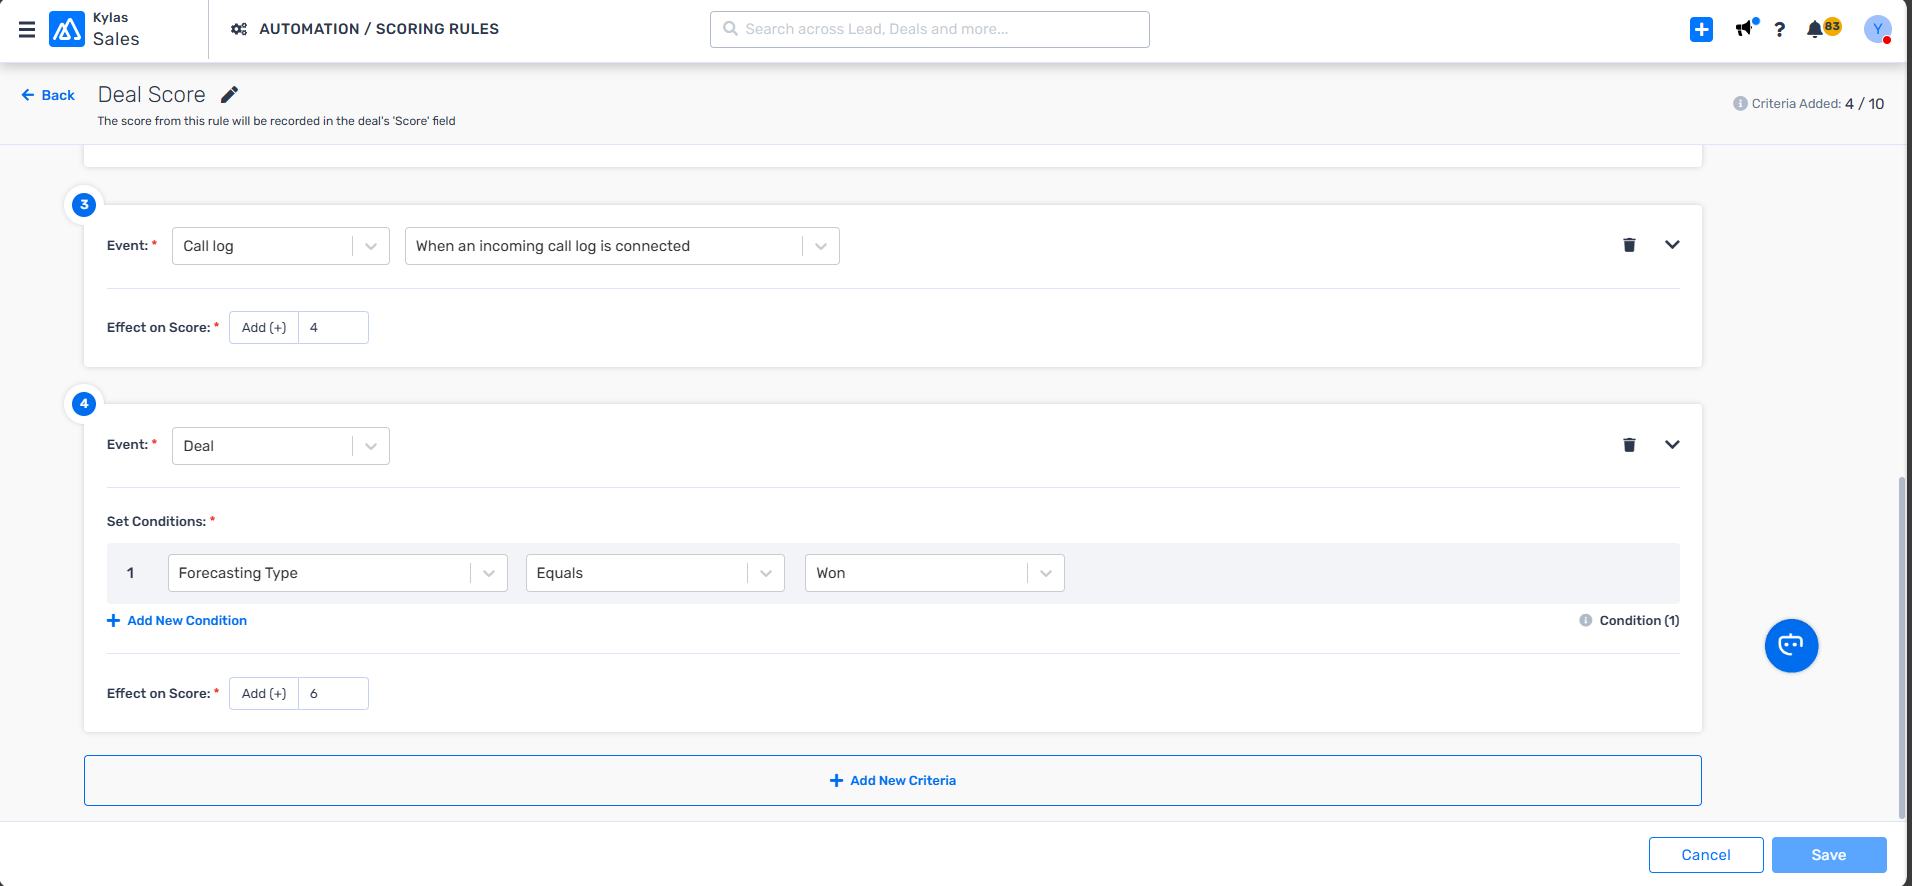The image size is (1912, 886).
Task: Click the pencil icon to rename Deal Score
Action: tap(230, 95)
